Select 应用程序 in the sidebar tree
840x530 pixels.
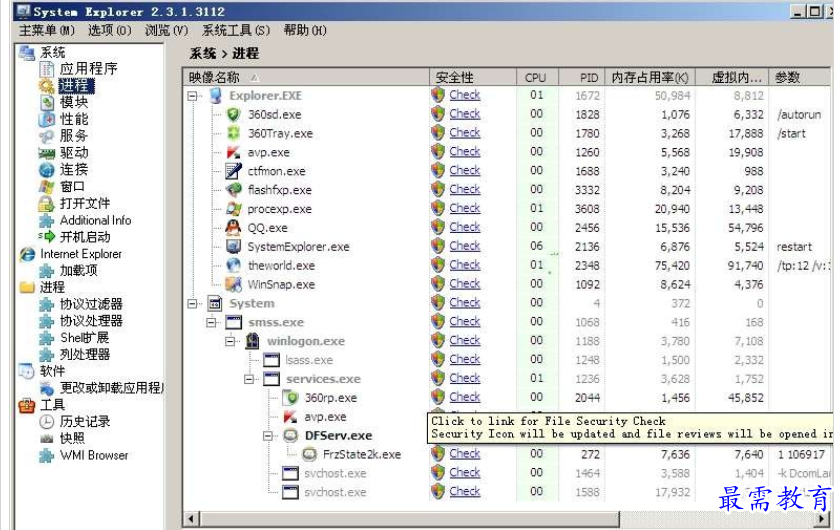(x=88, y=69)
